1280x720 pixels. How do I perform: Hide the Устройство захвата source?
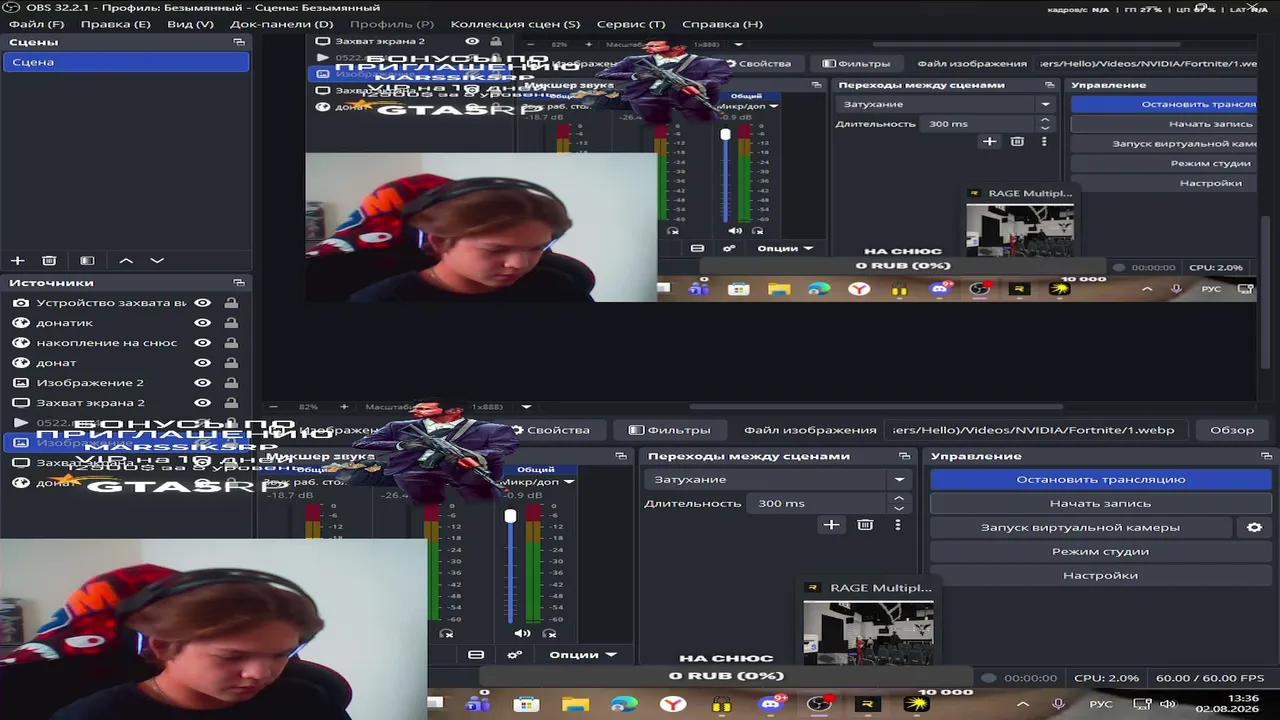point(202,303)
